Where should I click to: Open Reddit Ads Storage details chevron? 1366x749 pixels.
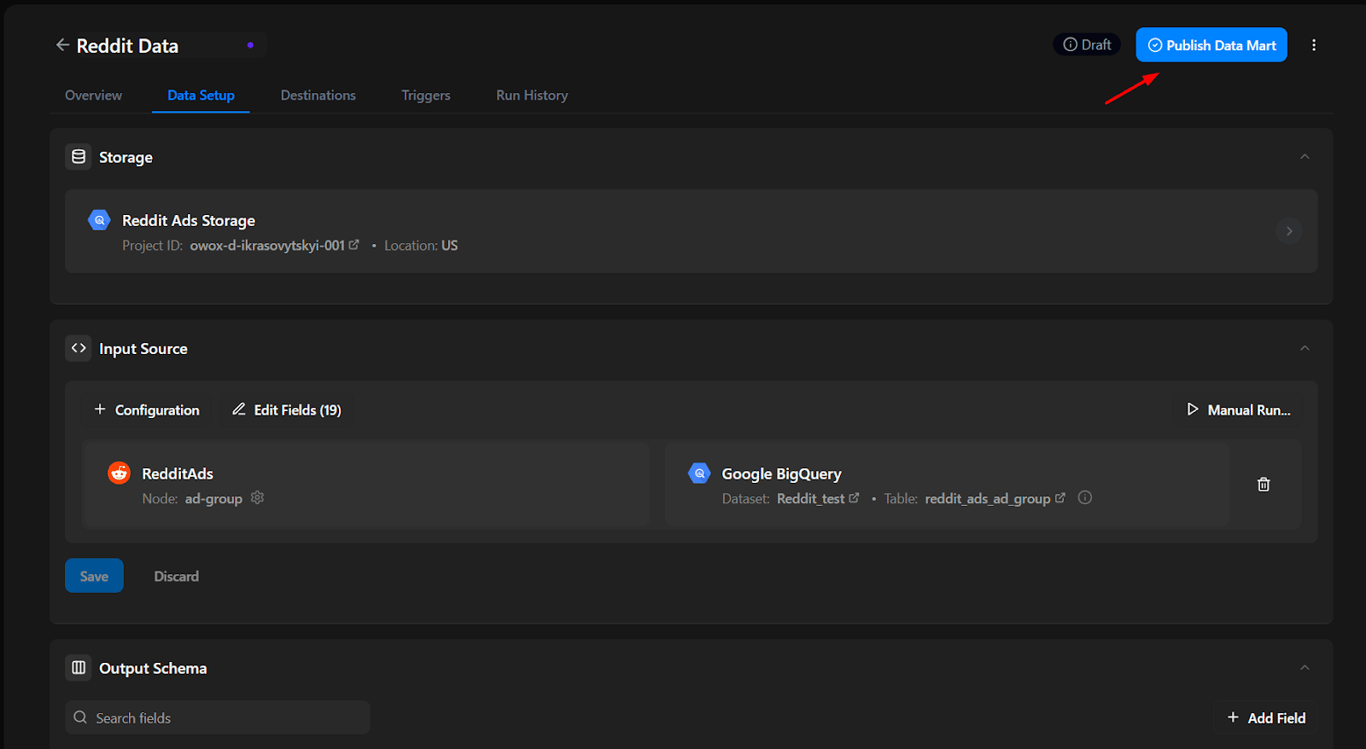click(1289, 231)
